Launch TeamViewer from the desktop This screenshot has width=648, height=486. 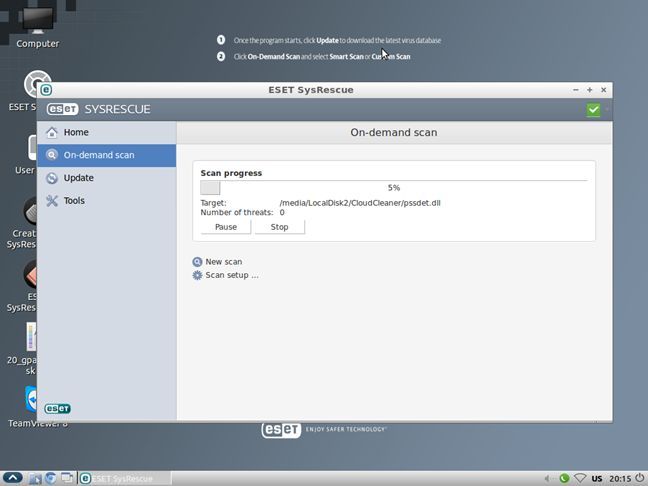(36, 402)
